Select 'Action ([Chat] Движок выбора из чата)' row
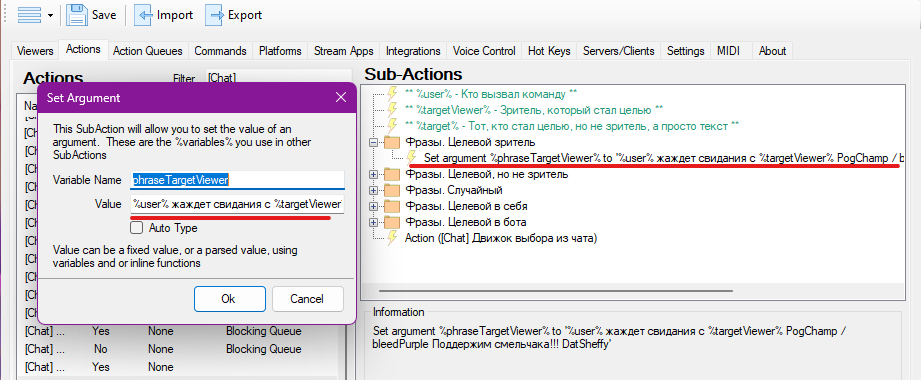This screenshot has height=380, width=921. [x=501, y=238]
